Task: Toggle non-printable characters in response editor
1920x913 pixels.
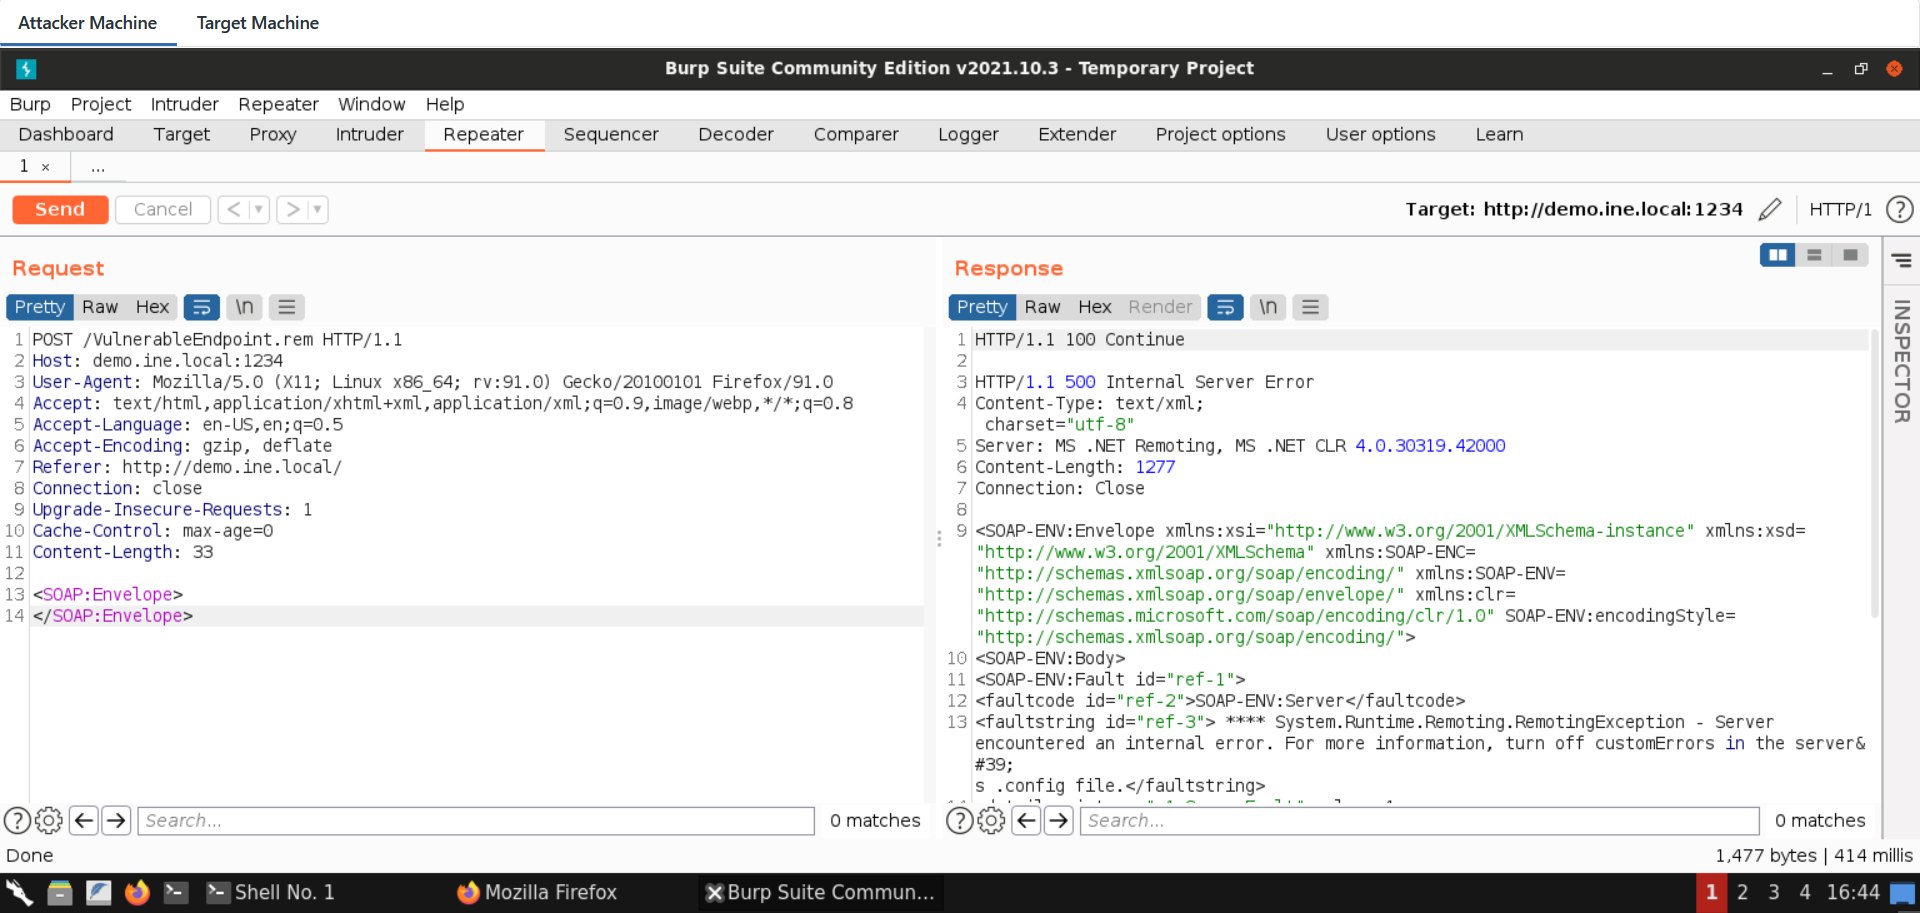Action: pos(1268,307)
